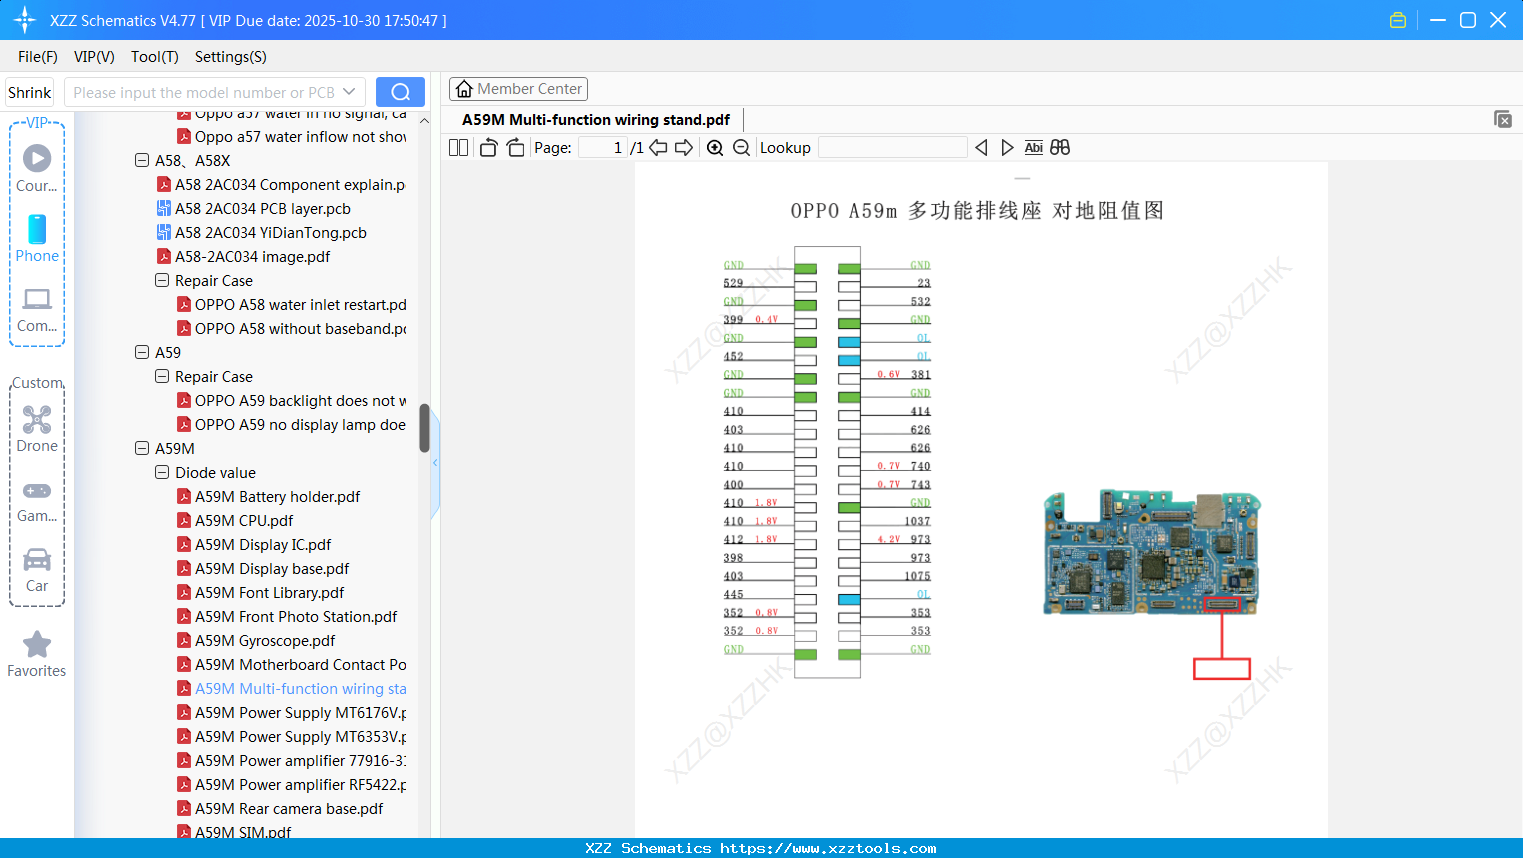The height and width of the screenshot is (858, 1523).
Task: Click the Lookup text field
Action: pyautogui.click(x=893, y=147)
